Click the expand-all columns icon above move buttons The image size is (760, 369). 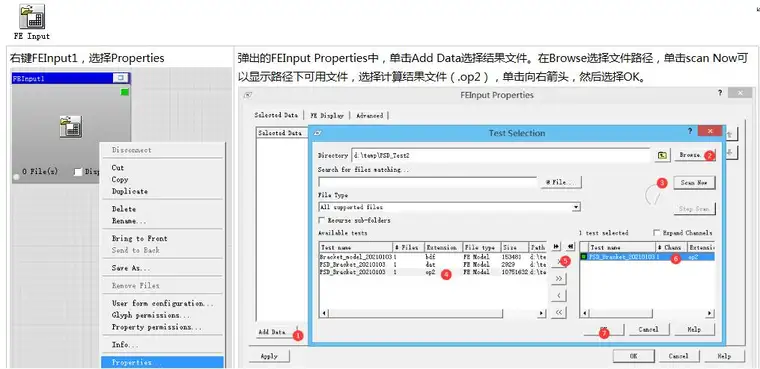coord(556,247)
